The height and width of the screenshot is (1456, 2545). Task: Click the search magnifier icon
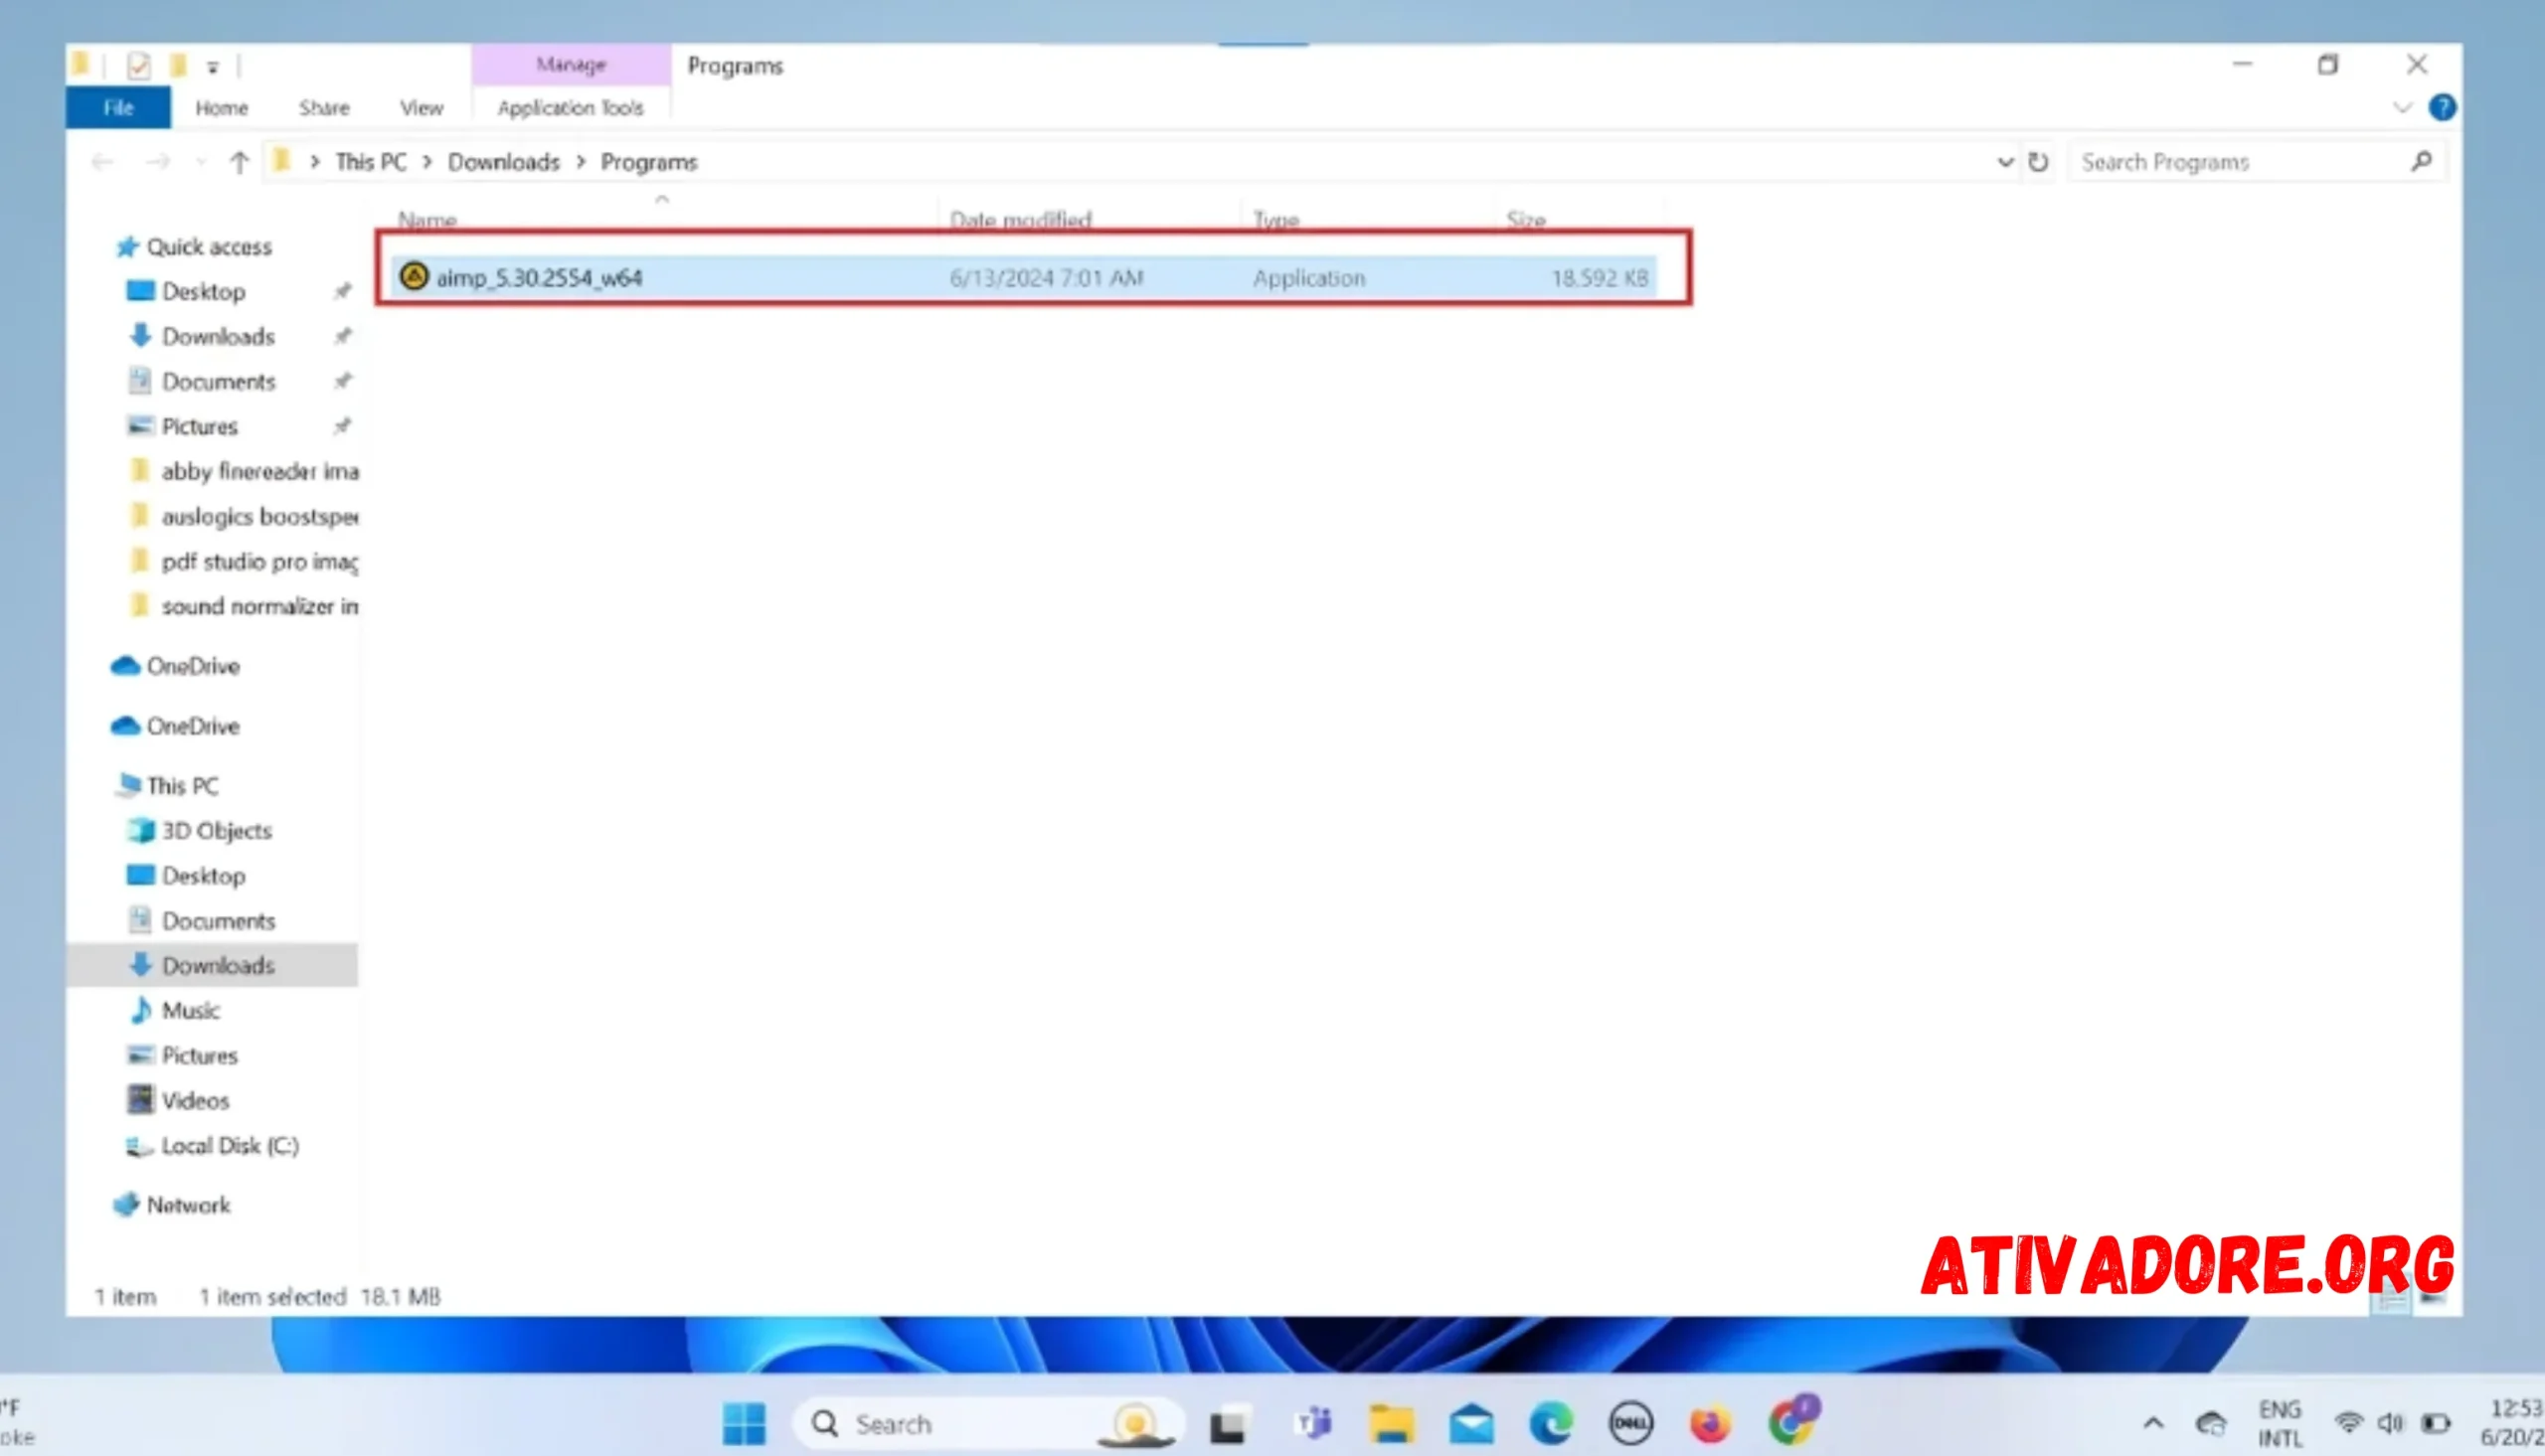[2421, 161]
